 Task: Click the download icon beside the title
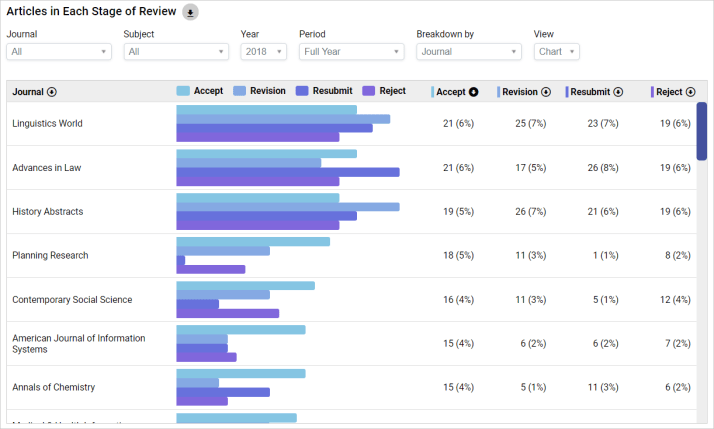click(x=191, y=12)
